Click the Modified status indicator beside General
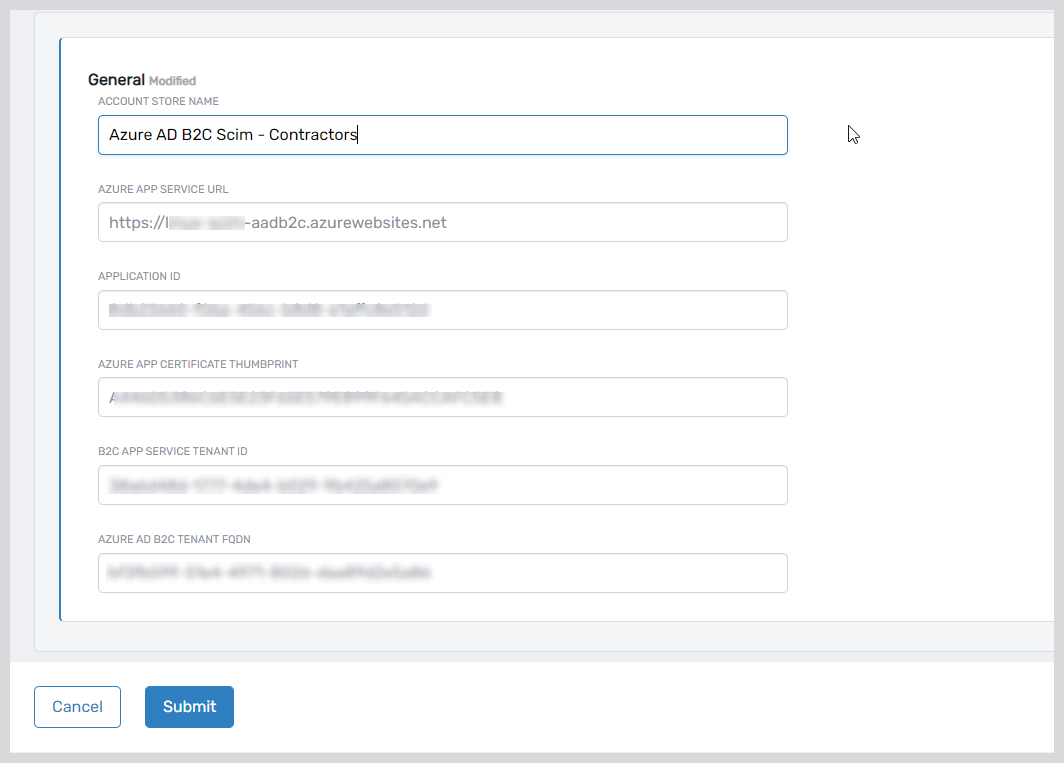This screenshot has height=763, width=1064. pos(172,81)
